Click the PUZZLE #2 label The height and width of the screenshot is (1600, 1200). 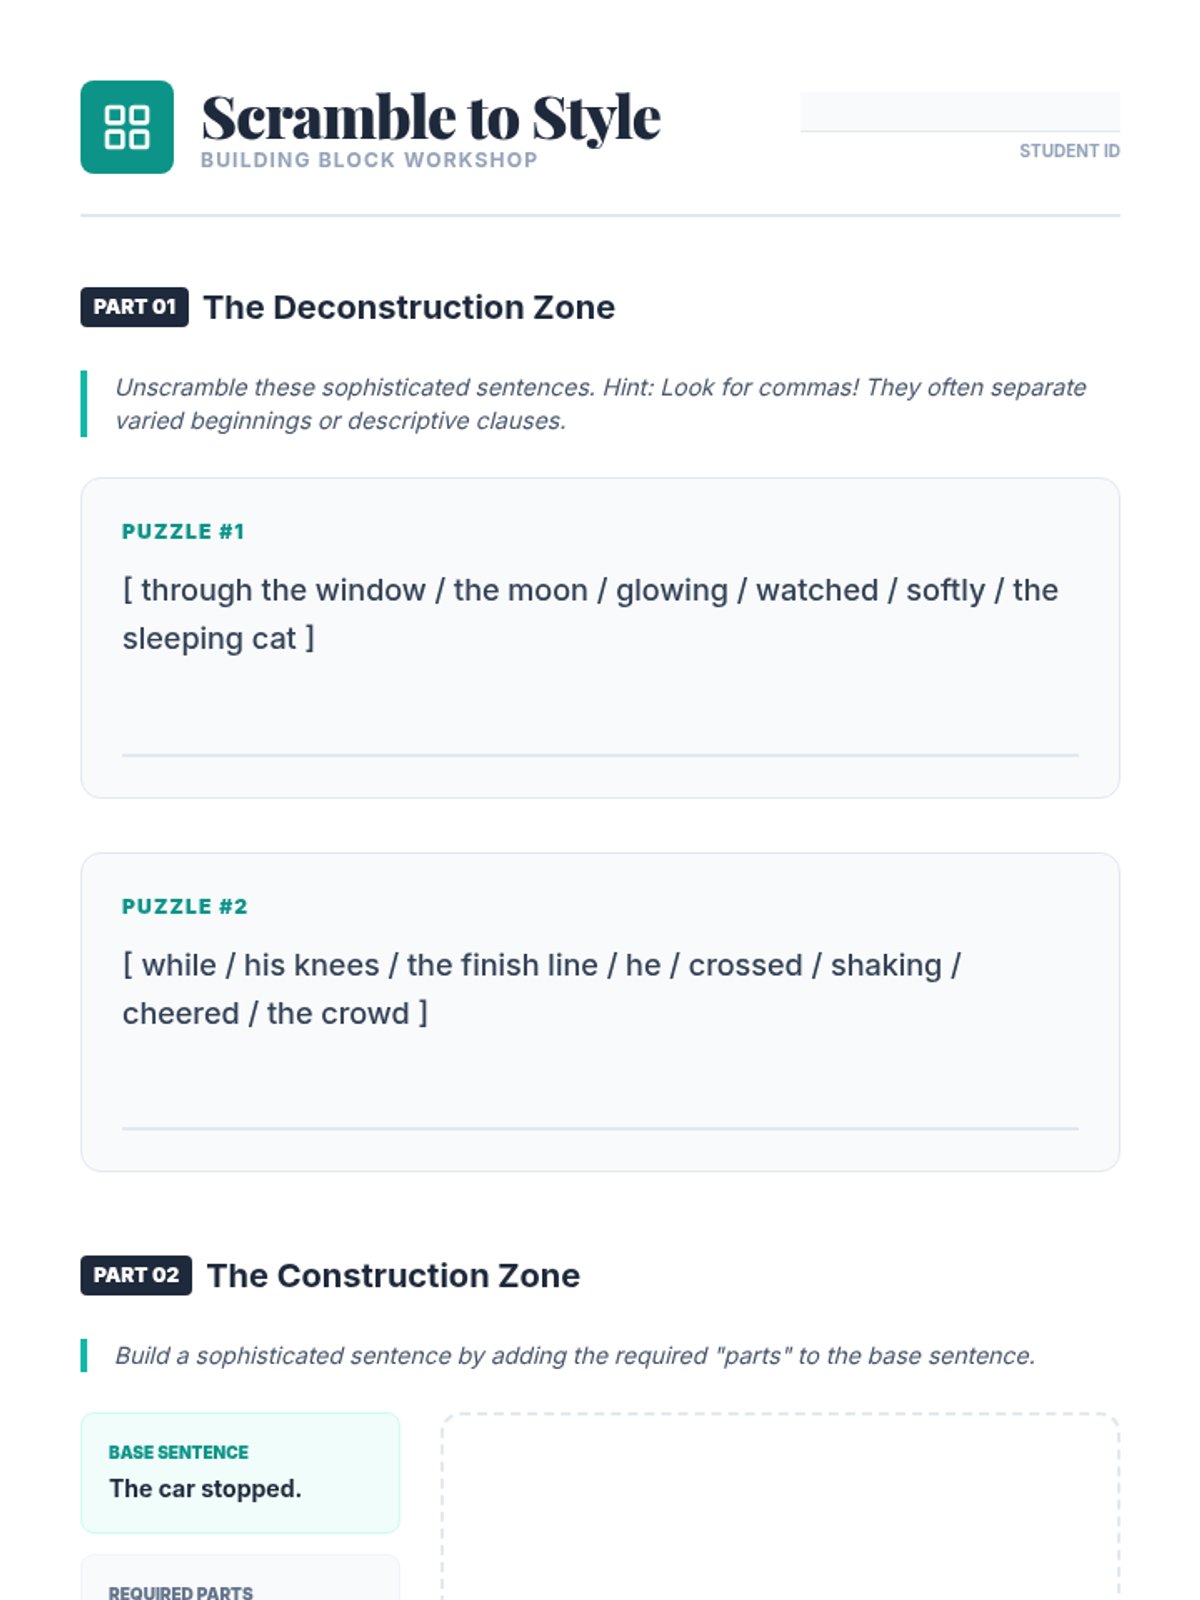coord(184,906)
